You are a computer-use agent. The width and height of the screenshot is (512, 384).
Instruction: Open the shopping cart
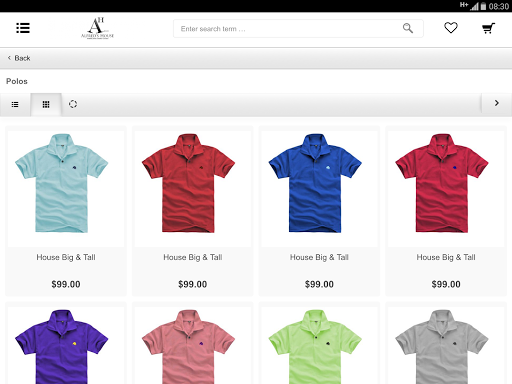(488, 28)
